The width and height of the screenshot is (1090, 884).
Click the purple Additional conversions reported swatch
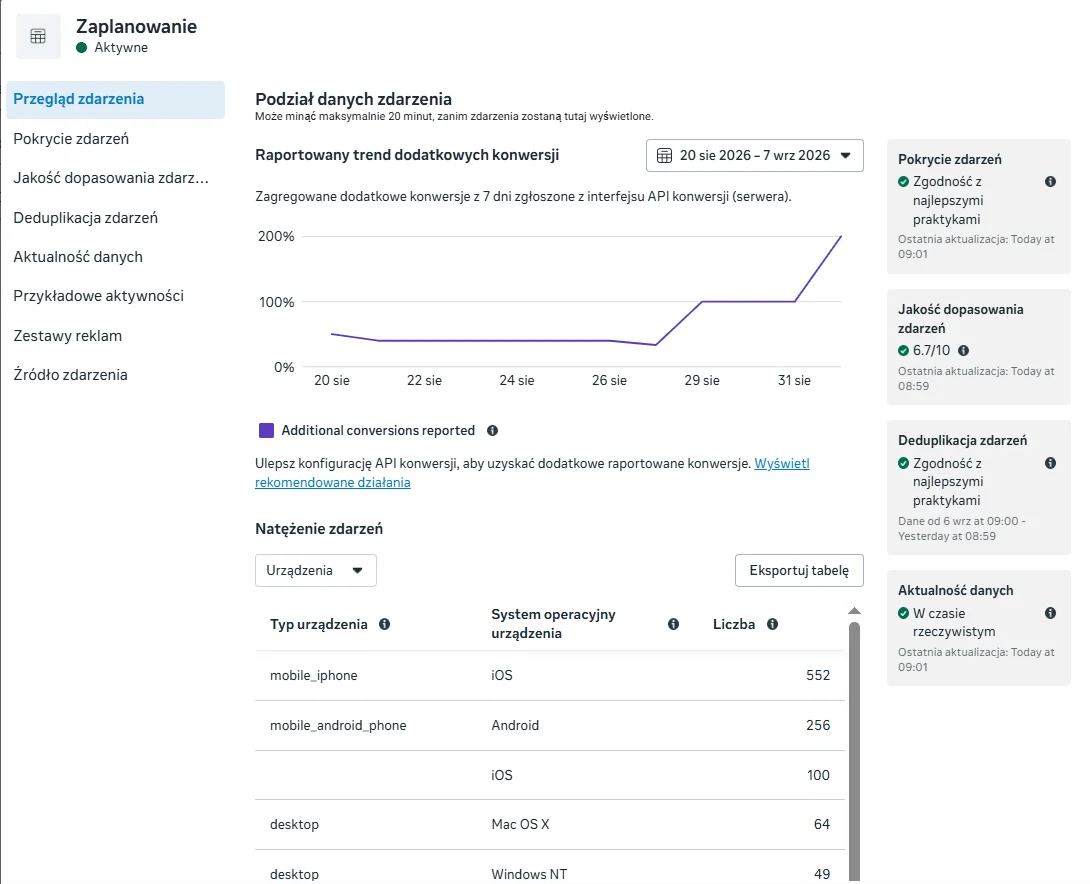coord(266,431)
